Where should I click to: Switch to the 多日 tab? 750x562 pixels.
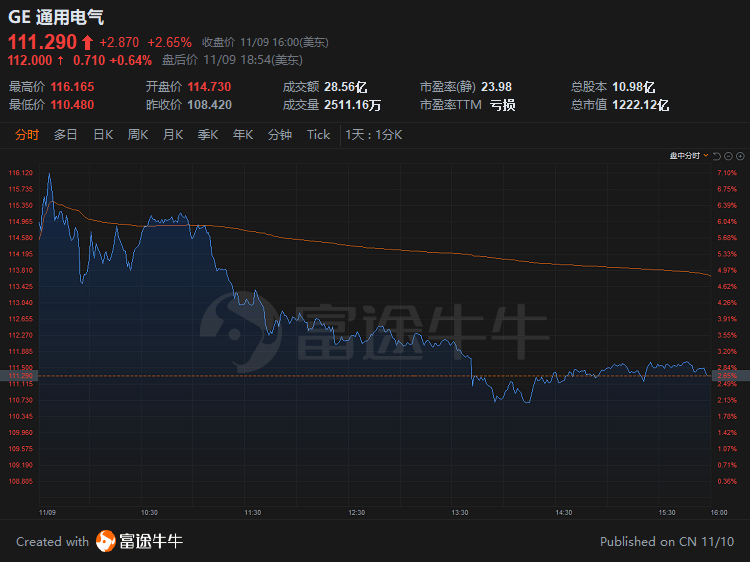[x=66, y=135]
